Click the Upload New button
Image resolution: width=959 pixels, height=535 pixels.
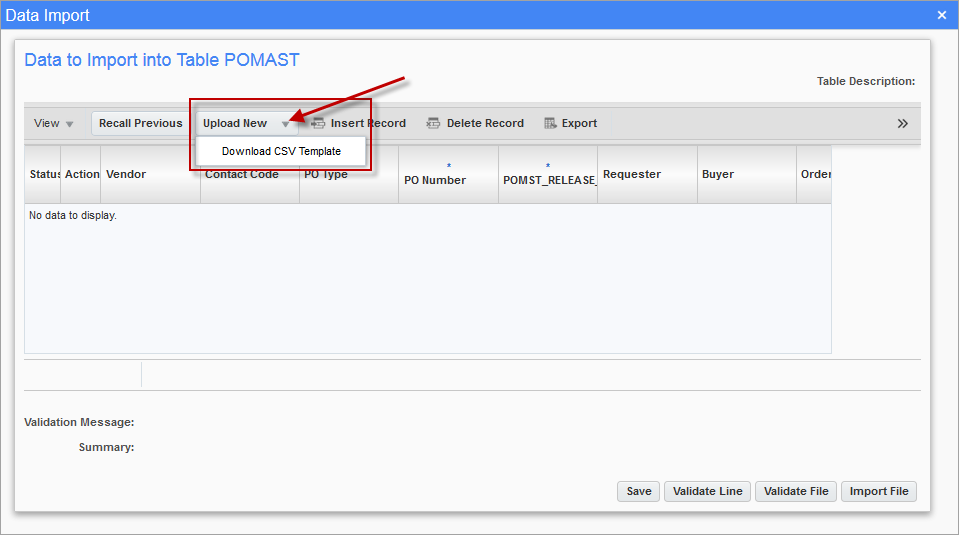click(235, 124)
